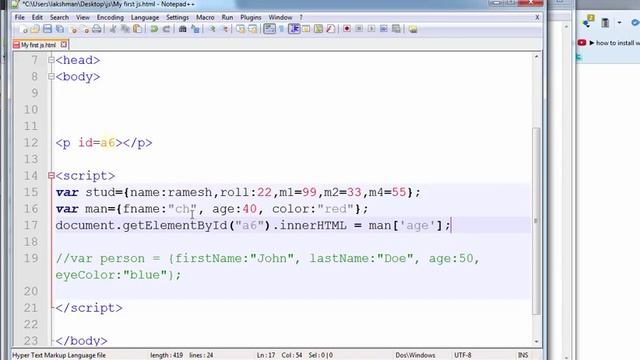Collapse the script block fold at line 14
Viewport: 640px width, 360px height.
click(51, 176)
